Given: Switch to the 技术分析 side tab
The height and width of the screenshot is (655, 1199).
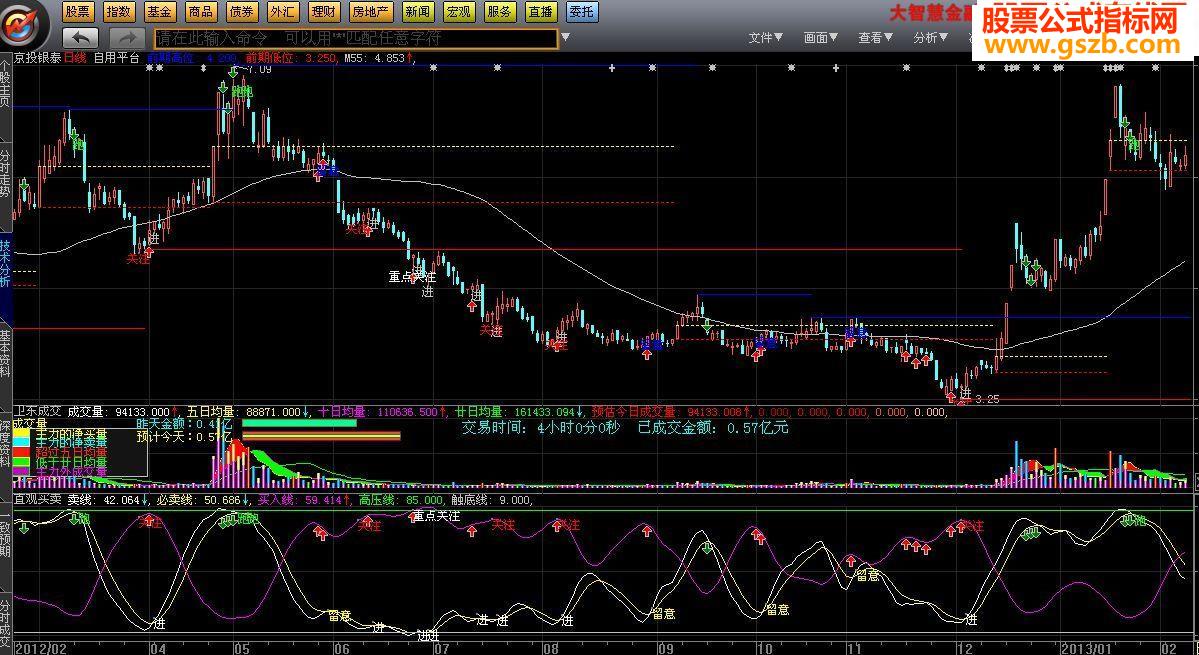Looking at the screenshot, I should pyautogui.click(x=5, y=264).
